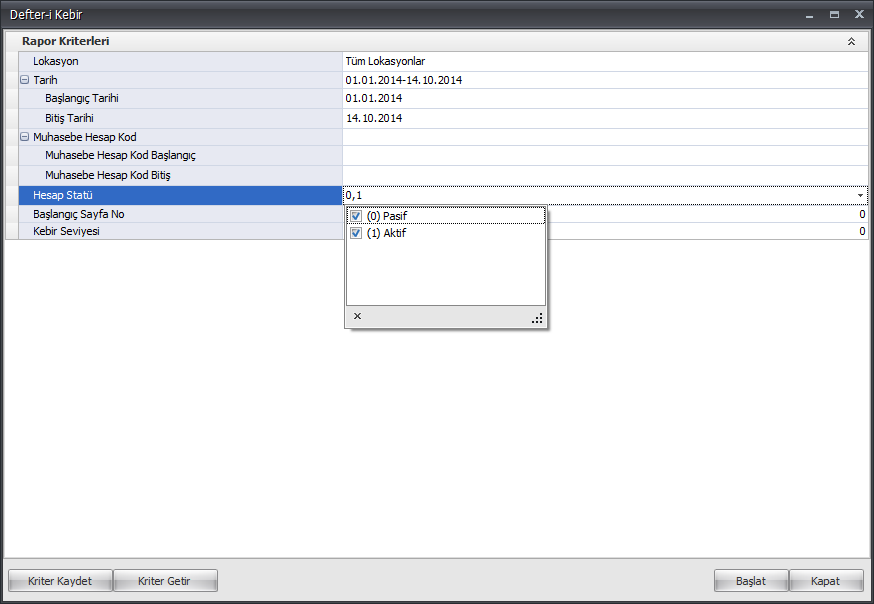Uncheck the (0) Pasif checkbox
Screen dimensions: 874x604
tap(356, 216)
